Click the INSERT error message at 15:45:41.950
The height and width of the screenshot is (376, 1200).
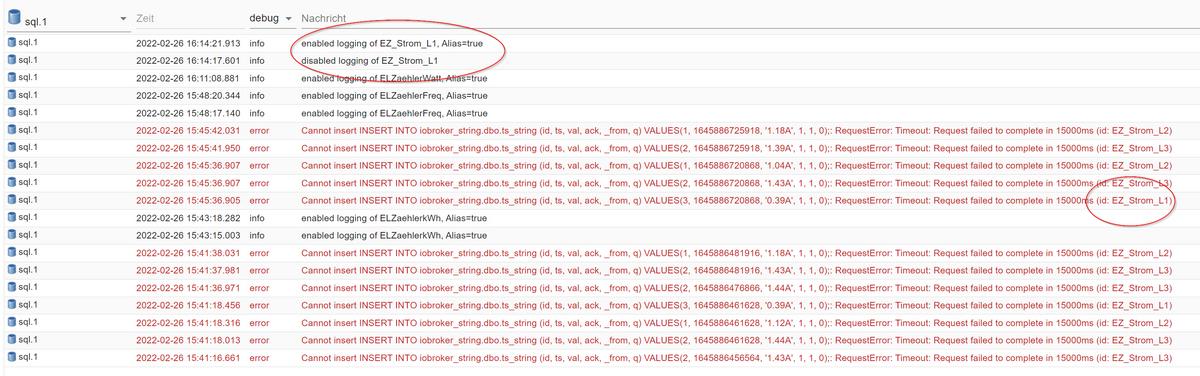pos(737,148)
